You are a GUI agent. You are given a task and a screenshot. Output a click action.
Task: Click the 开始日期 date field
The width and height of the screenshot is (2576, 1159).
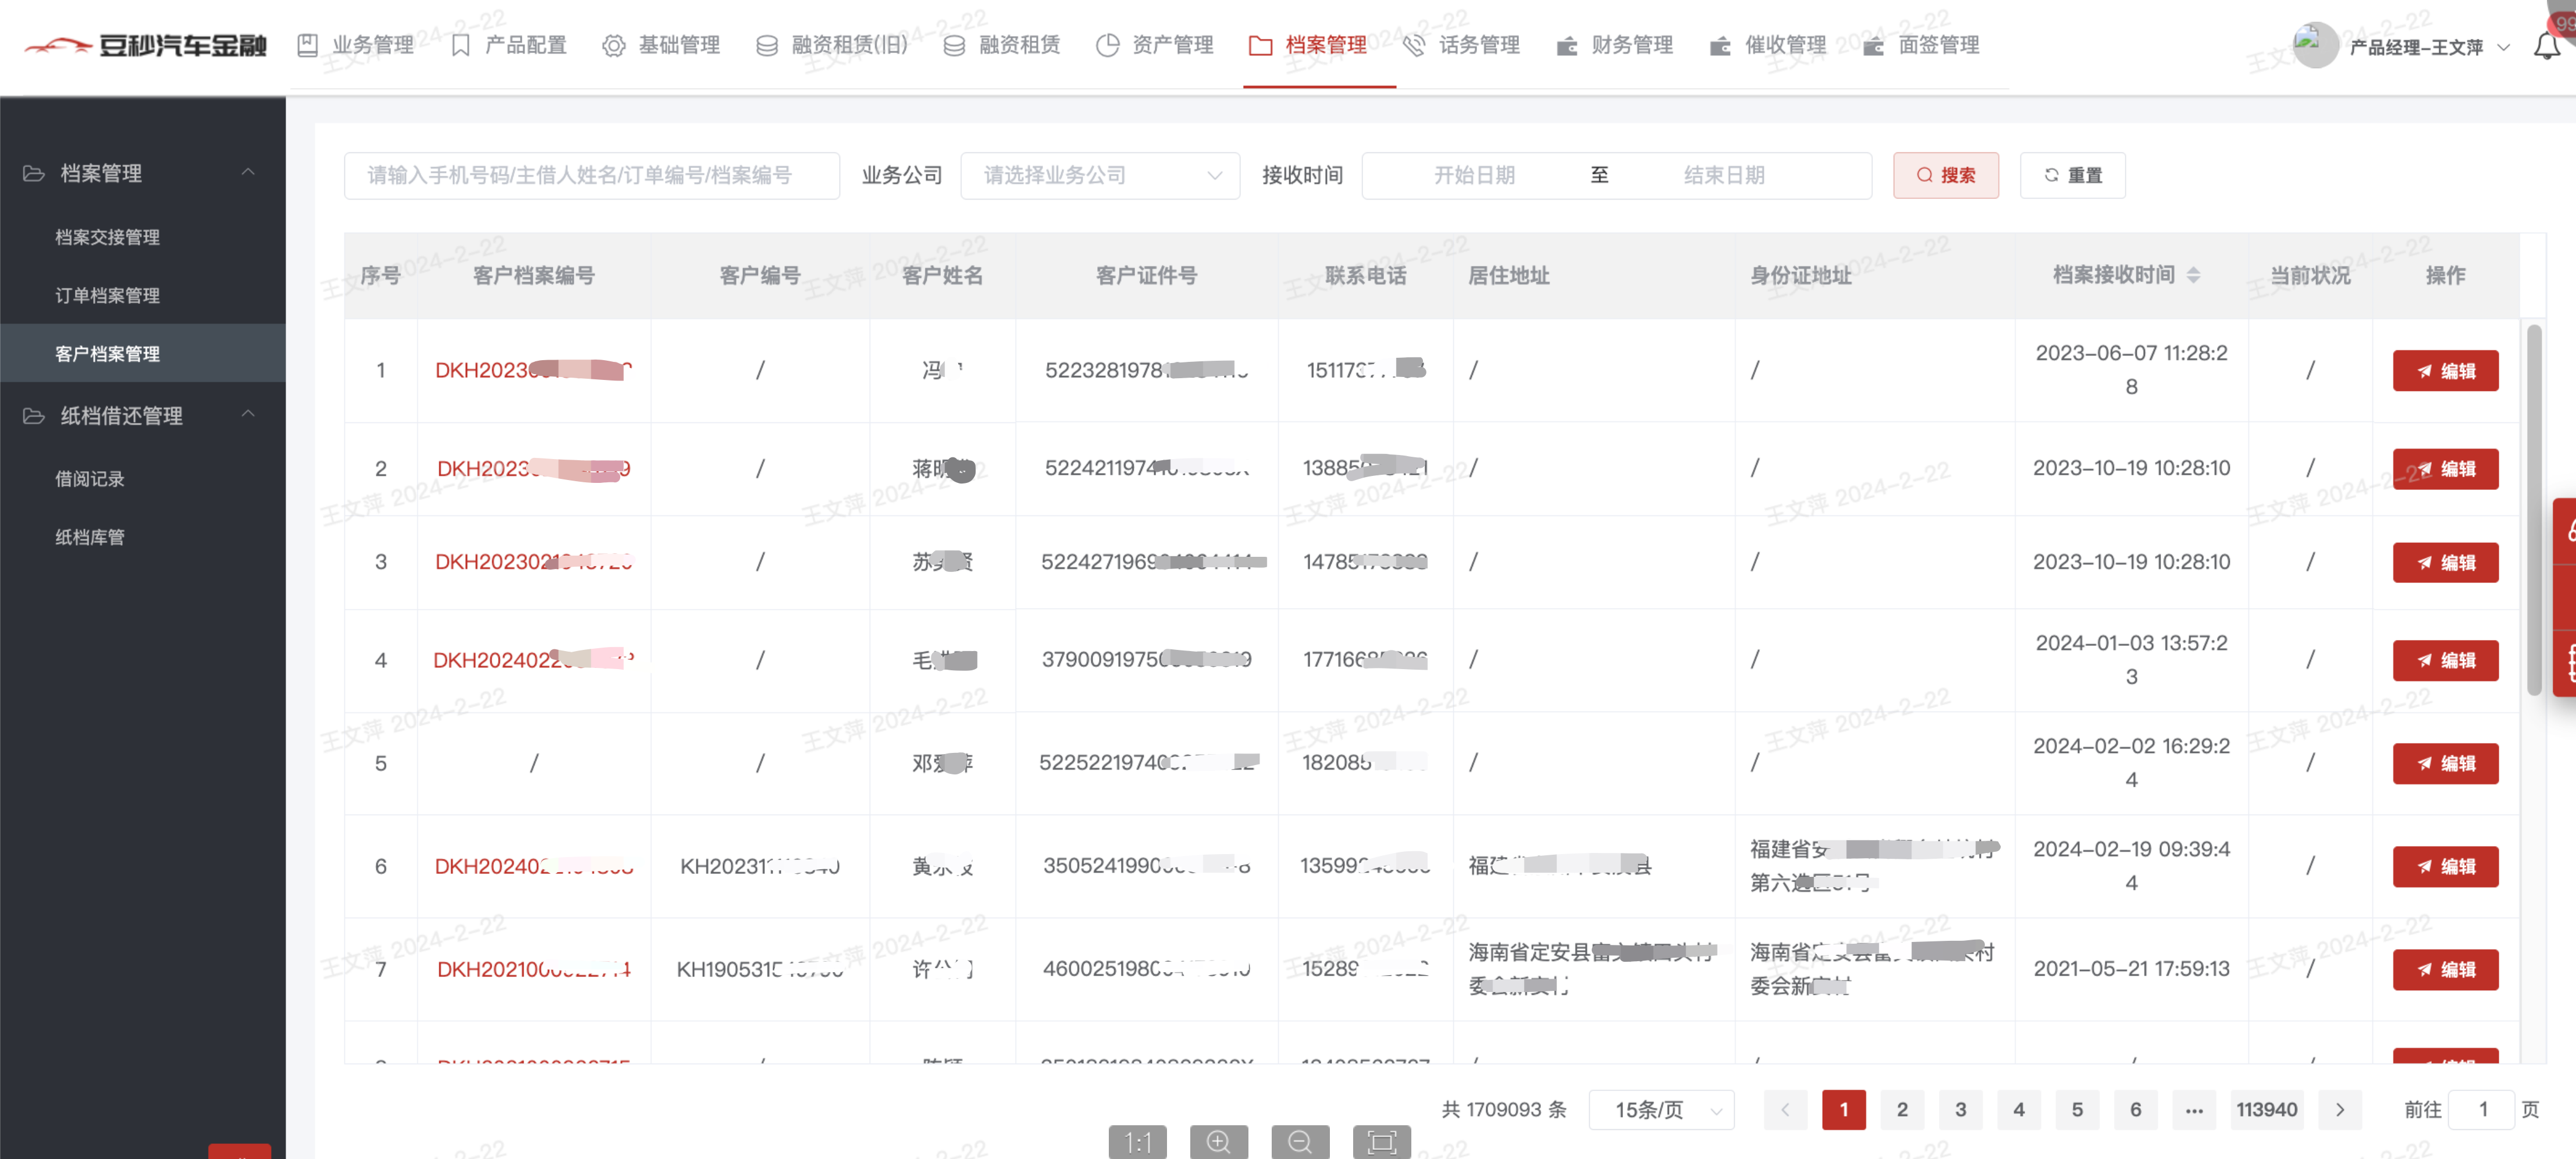1474,175
